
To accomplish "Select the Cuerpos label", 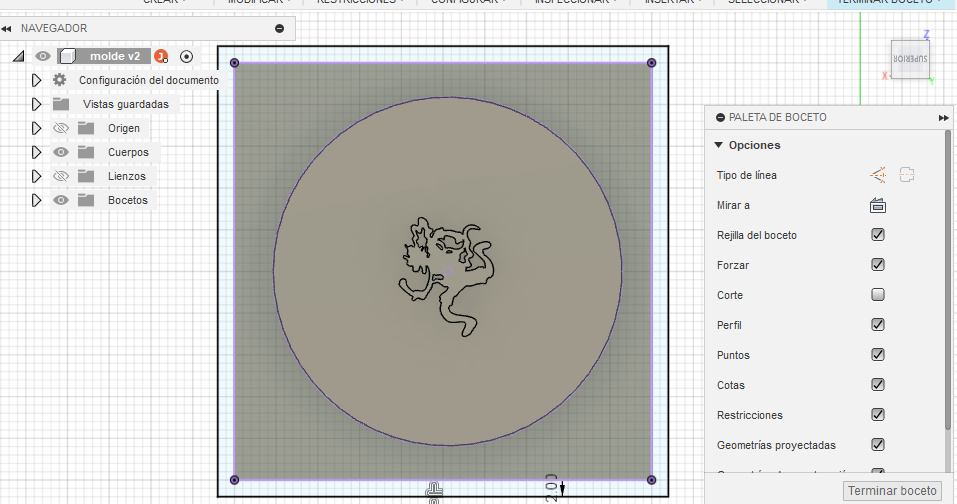I will (x=128, y=152).
